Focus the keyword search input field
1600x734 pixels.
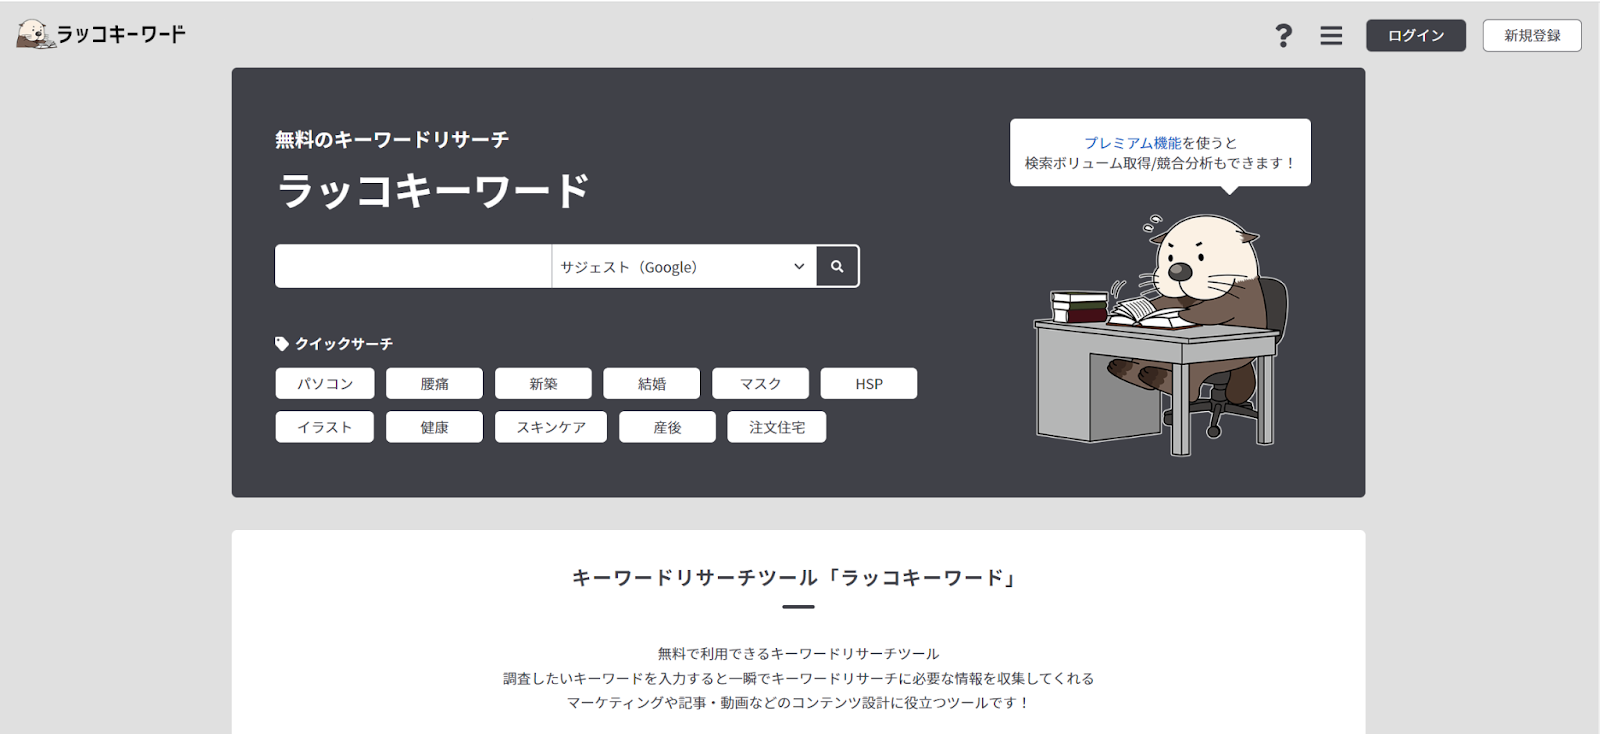[413, 266]
